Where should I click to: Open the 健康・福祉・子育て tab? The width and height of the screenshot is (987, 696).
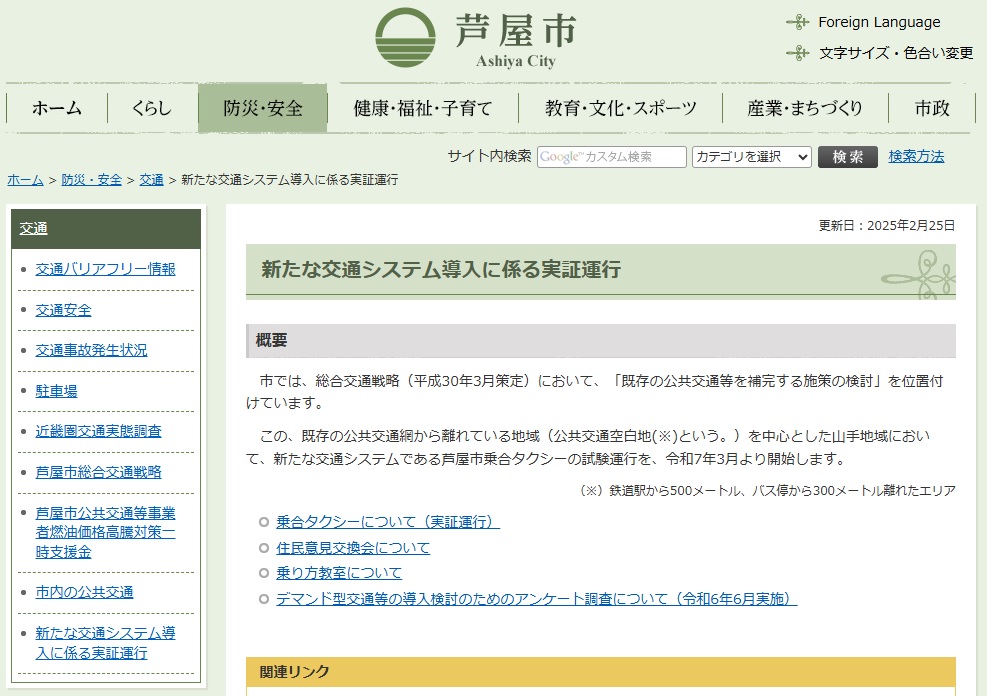click(422, 108)
